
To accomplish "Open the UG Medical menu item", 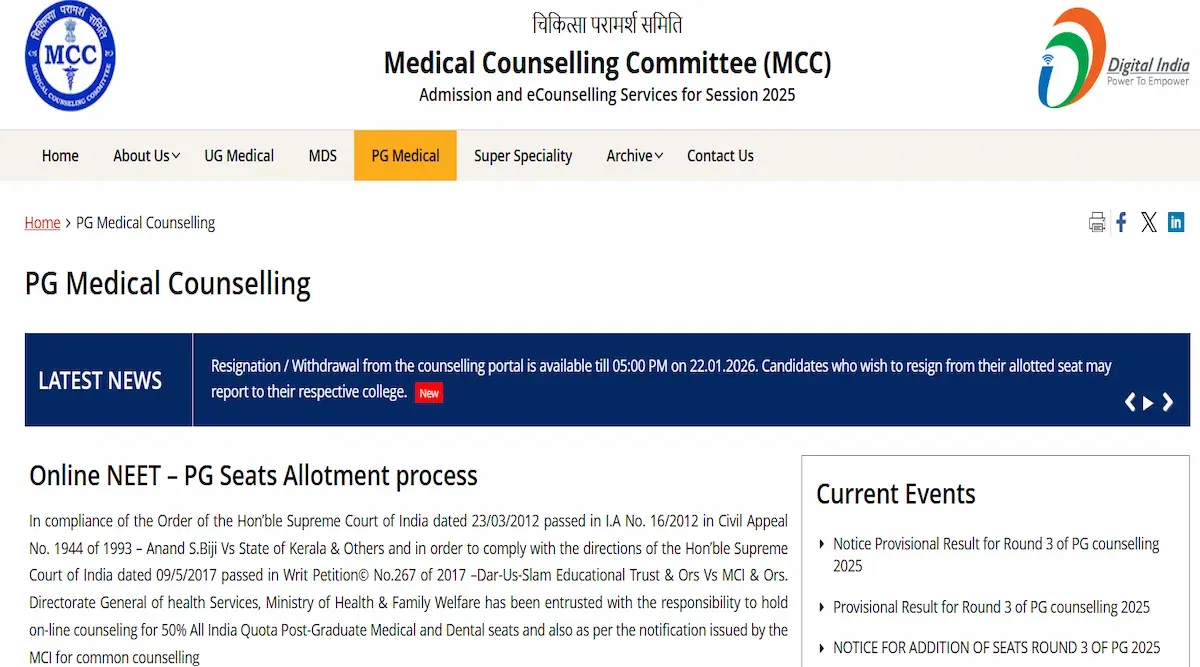I will pyautogui.click(x=239, y=156).
